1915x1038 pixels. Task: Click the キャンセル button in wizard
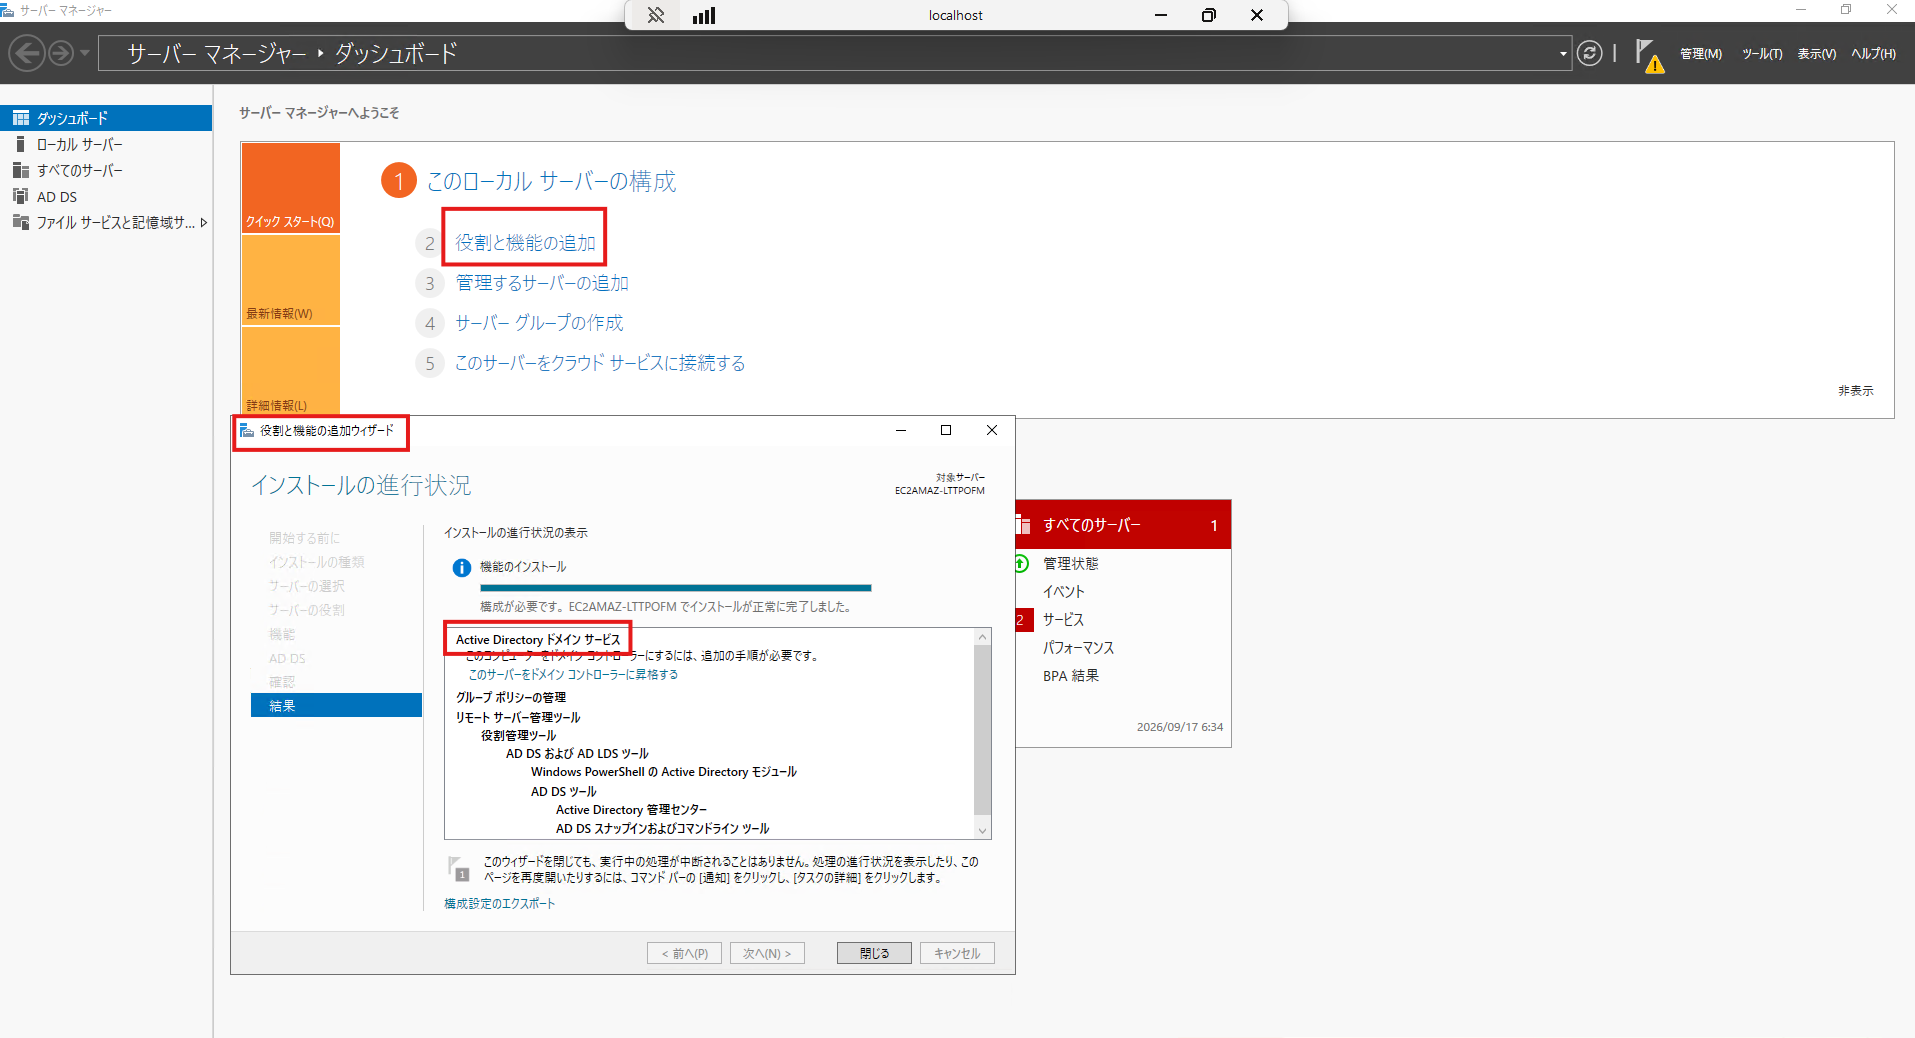(957, 953)
